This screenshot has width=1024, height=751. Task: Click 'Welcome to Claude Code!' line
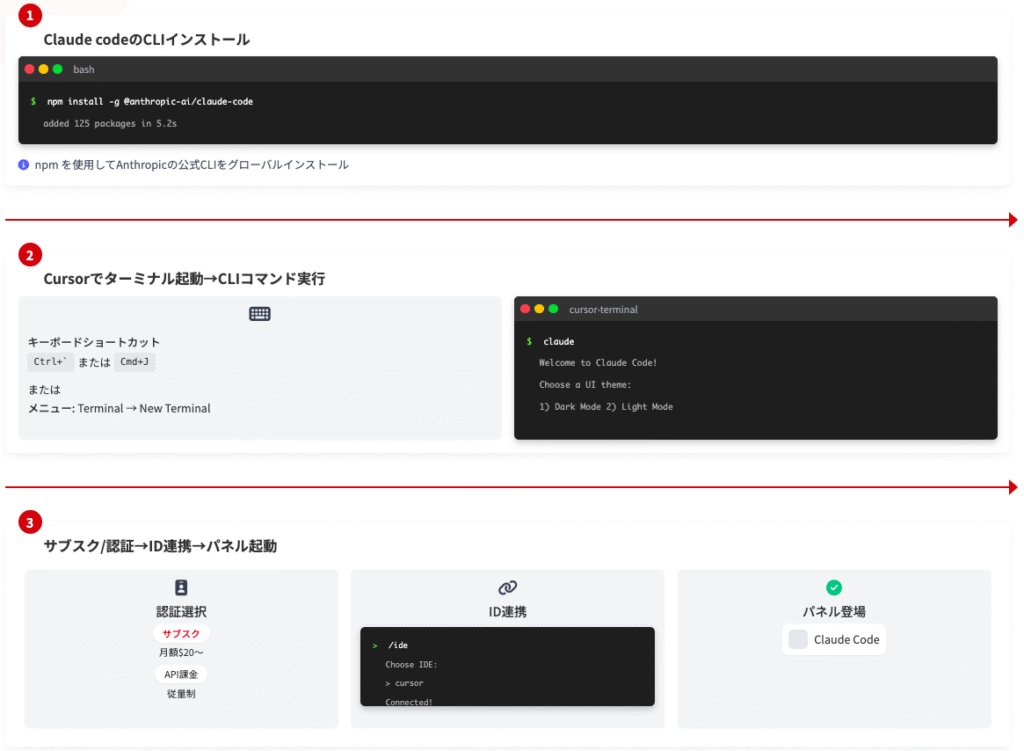click(598, 362)
